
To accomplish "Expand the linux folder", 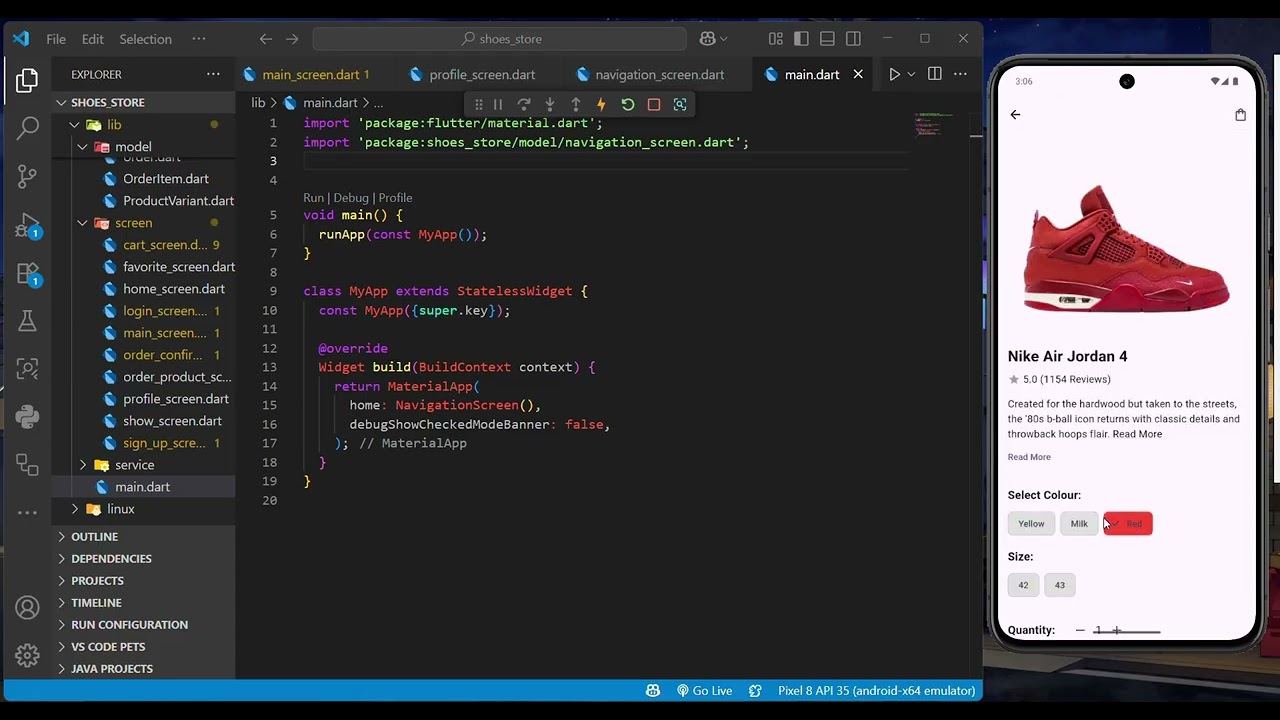I will coord(120,509).
